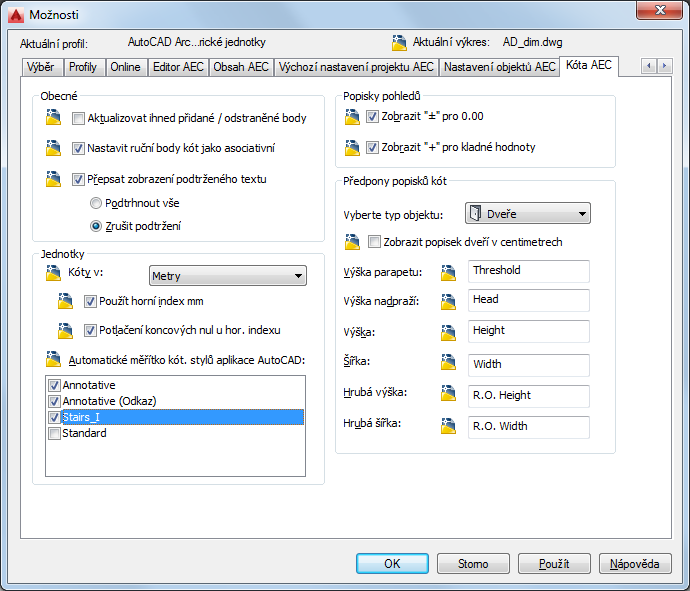Click drawing icon next to Width field
This screenshot has height=591, width=690.
click(x=448, y=362)
